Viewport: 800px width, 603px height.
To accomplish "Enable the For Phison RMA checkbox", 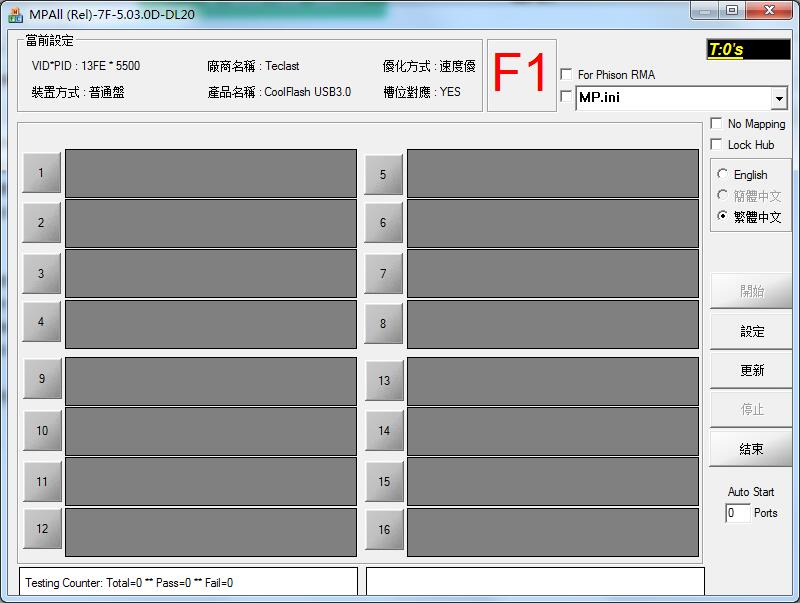I will coord(567,75).
